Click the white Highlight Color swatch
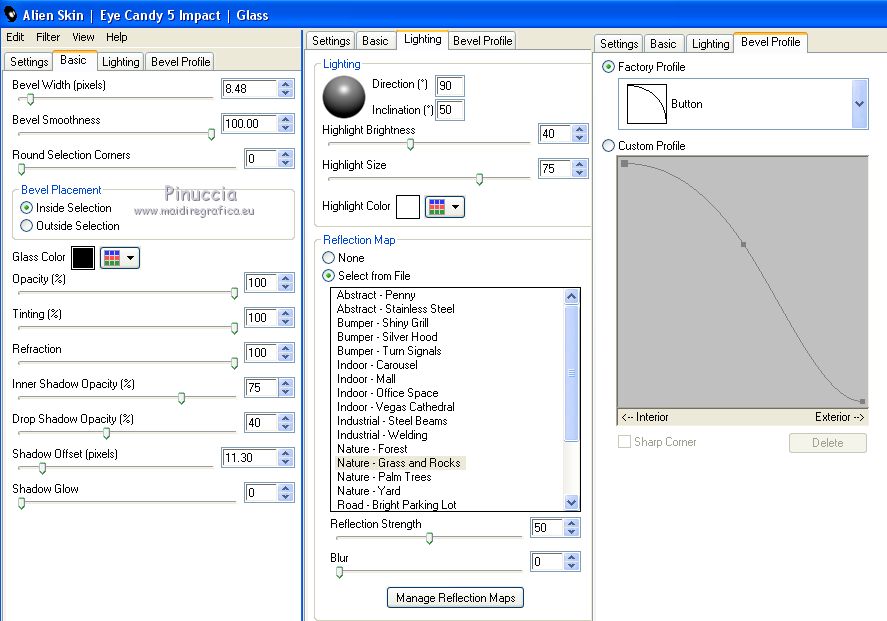 coord(408,207)
